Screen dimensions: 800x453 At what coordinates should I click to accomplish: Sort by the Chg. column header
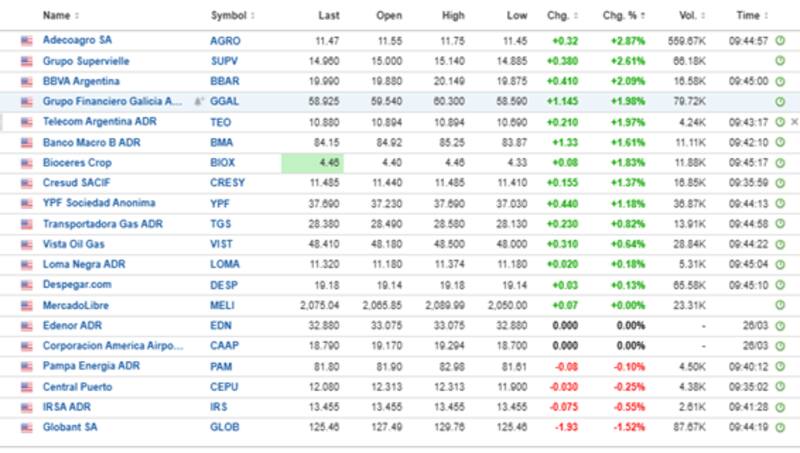pos(561,16)
